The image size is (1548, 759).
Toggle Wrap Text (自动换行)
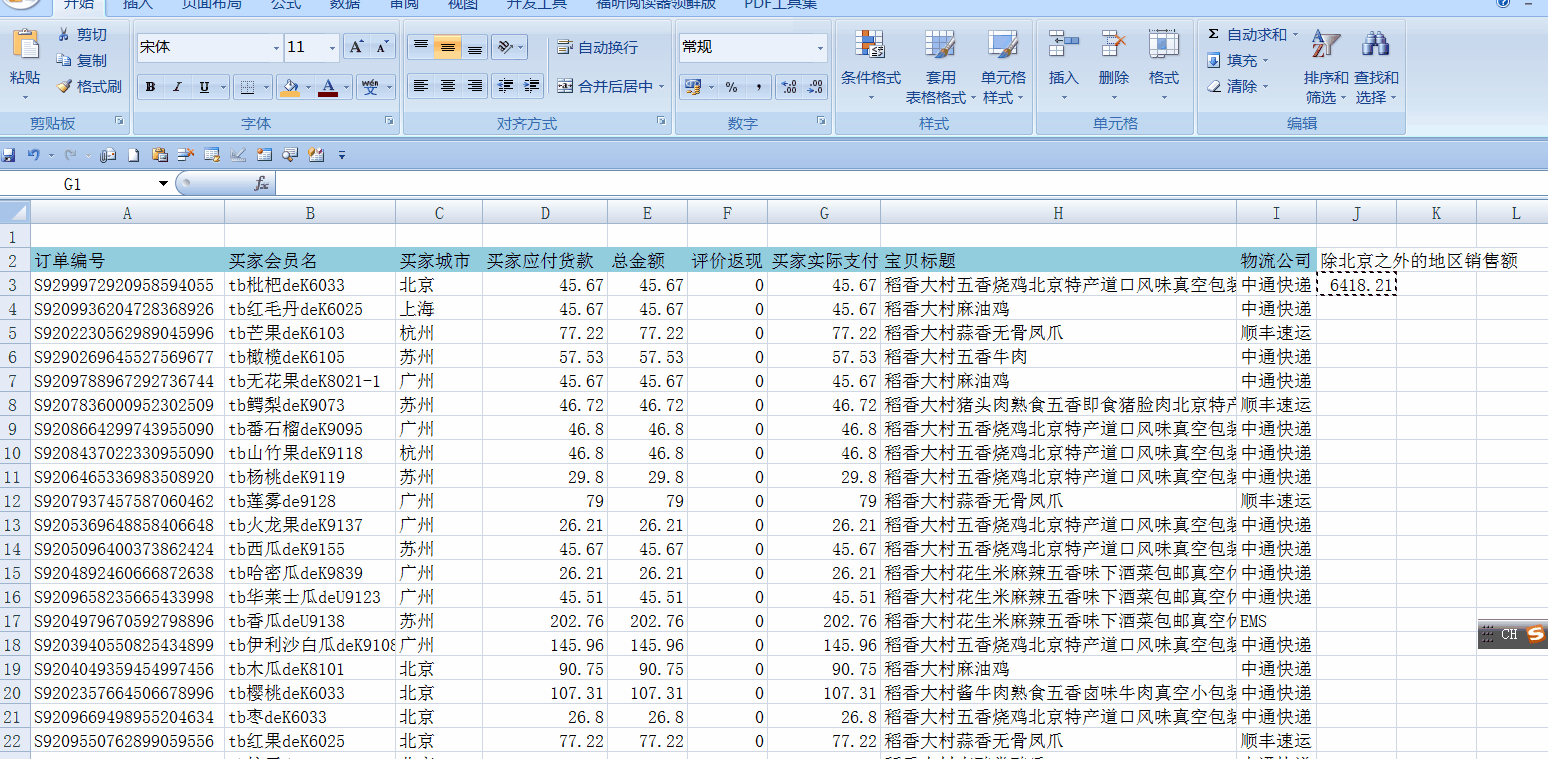click(597, 47)
